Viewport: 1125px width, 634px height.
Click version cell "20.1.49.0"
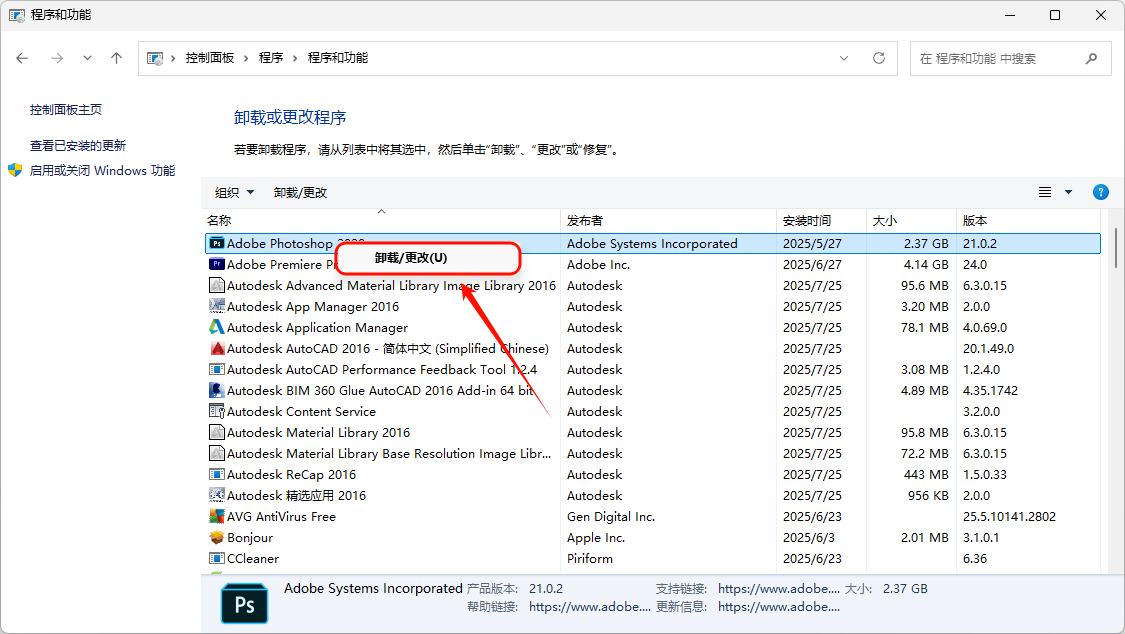988,349
